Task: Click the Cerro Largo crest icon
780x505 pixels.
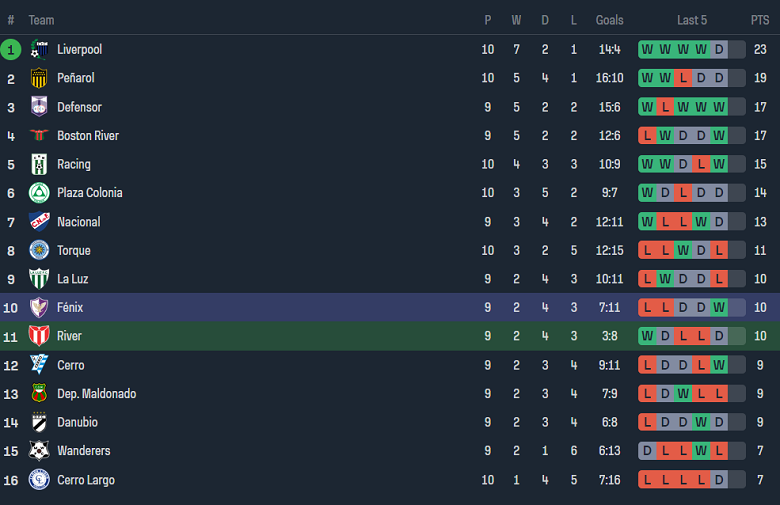Action: tap(39, 480)
